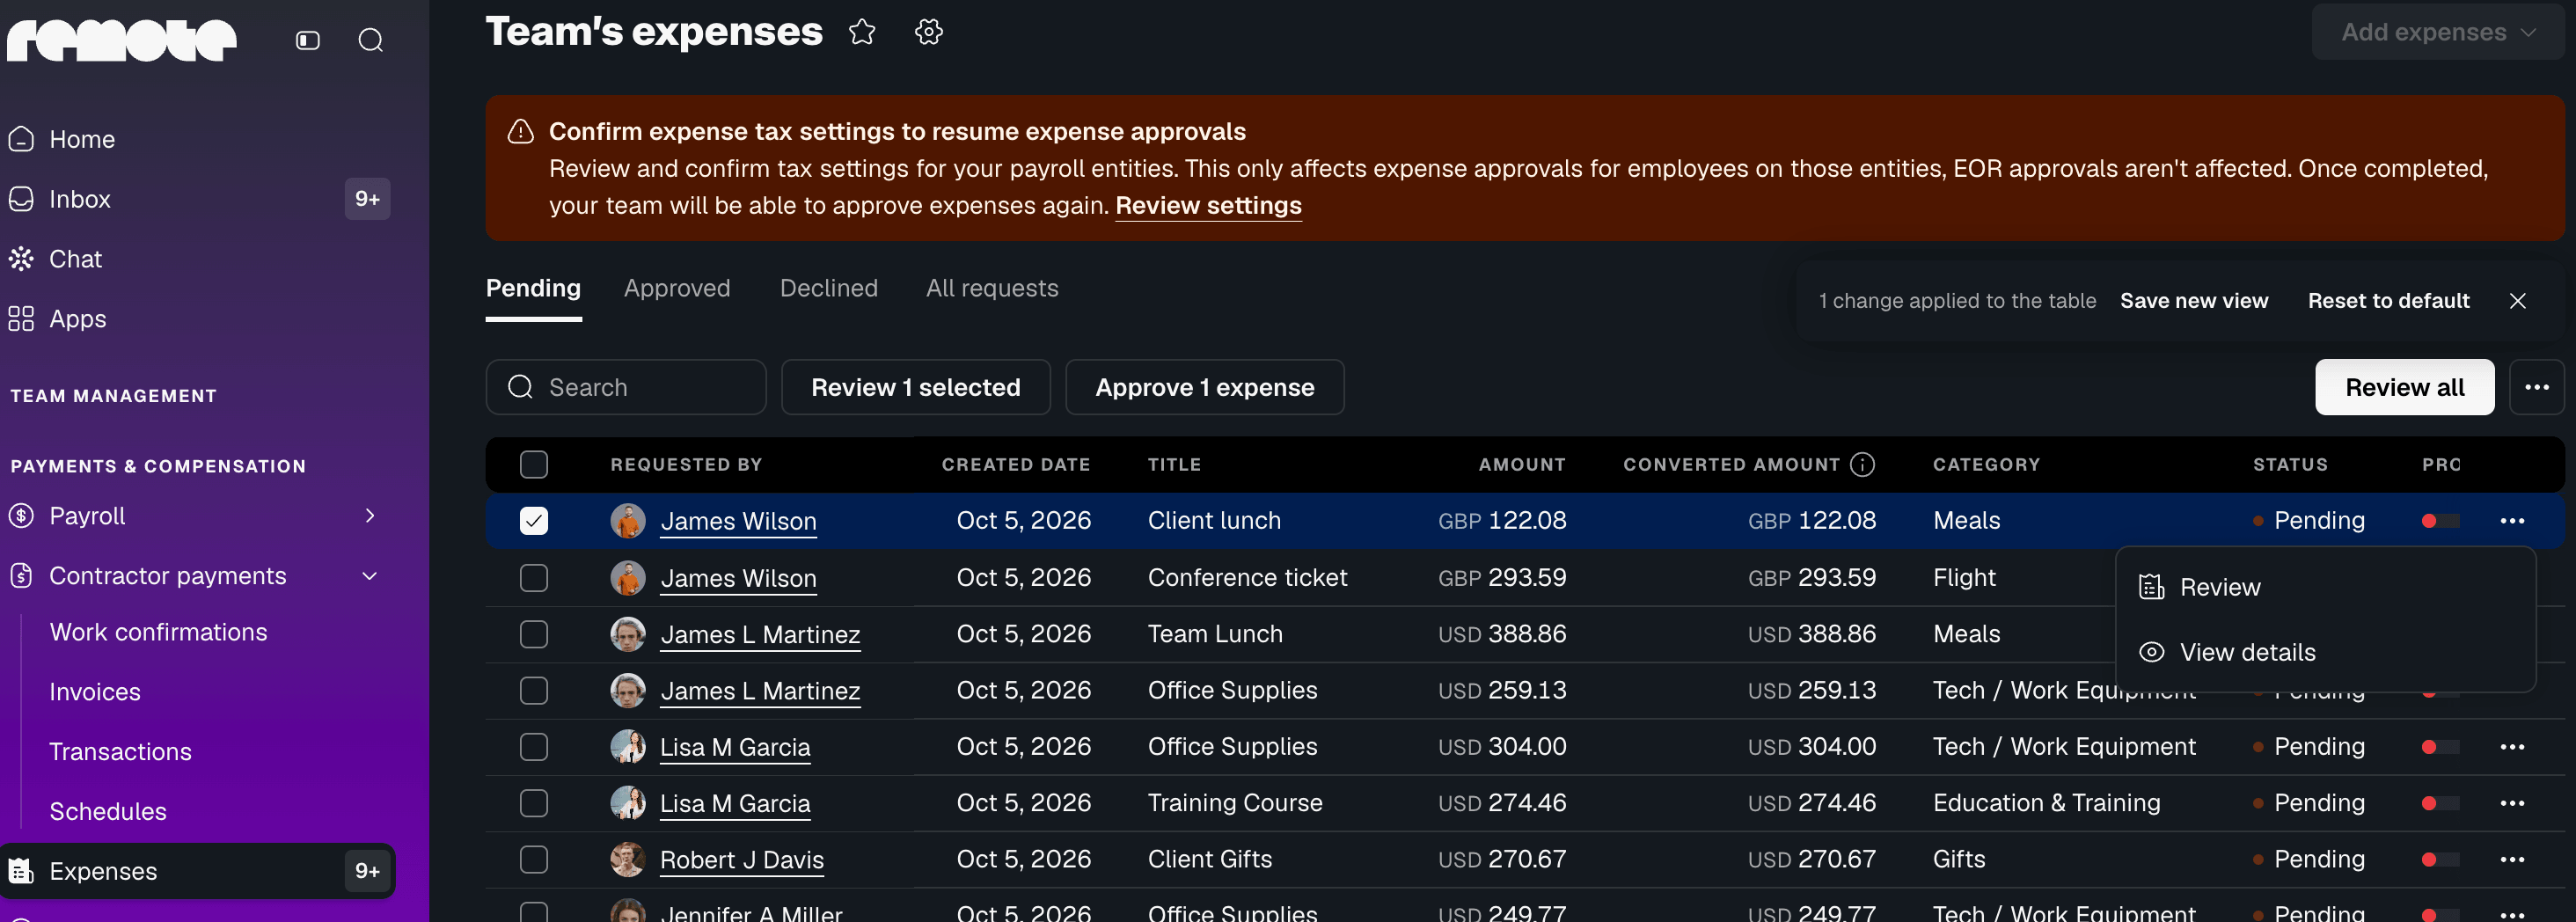2576x922 pixels.
Task: Toggle the select-all header checkbox
Action: 534,464
